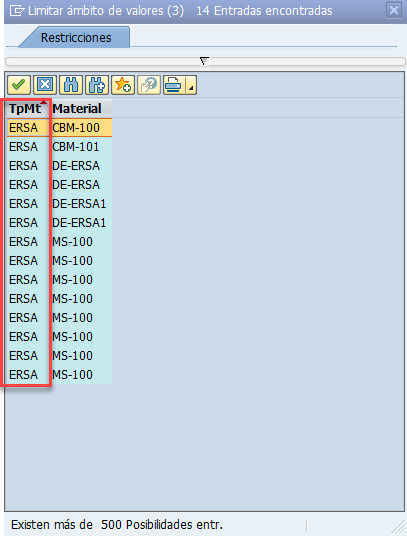Confirm selection with the green checkmark icon

coord(19,85)
